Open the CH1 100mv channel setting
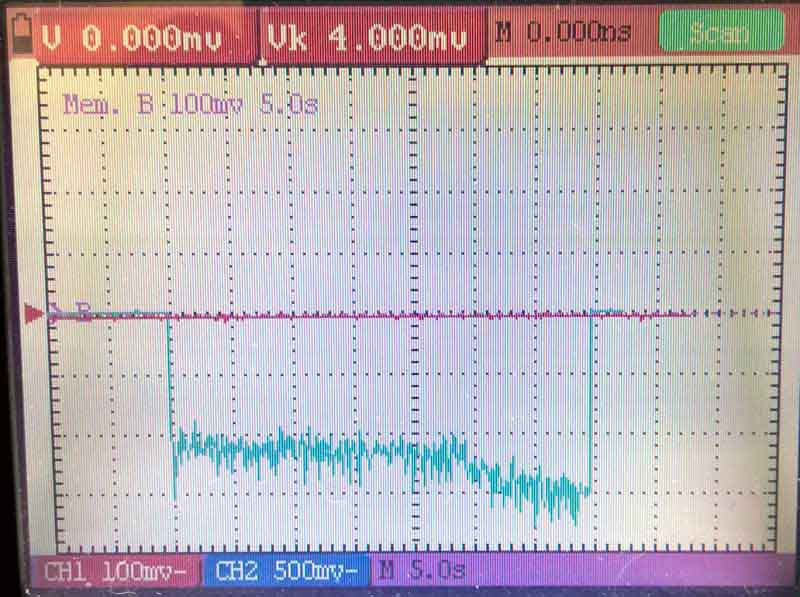 (116, 571)
